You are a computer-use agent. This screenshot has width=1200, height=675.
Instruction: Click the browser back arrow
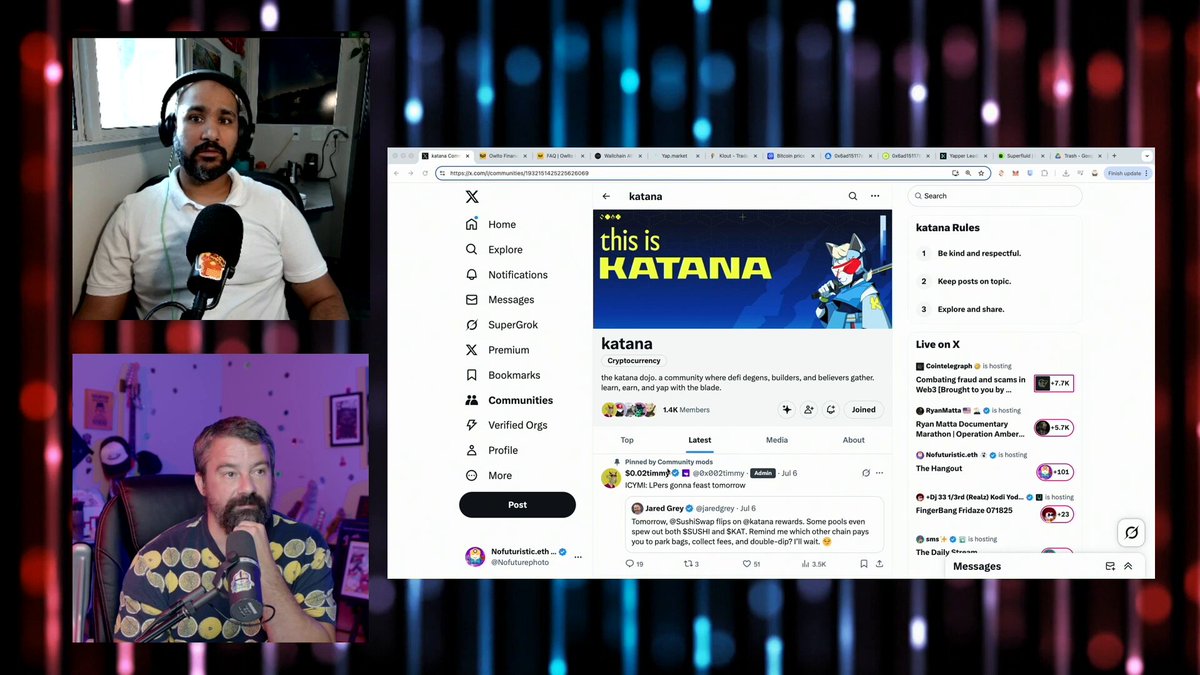point(395,173)
